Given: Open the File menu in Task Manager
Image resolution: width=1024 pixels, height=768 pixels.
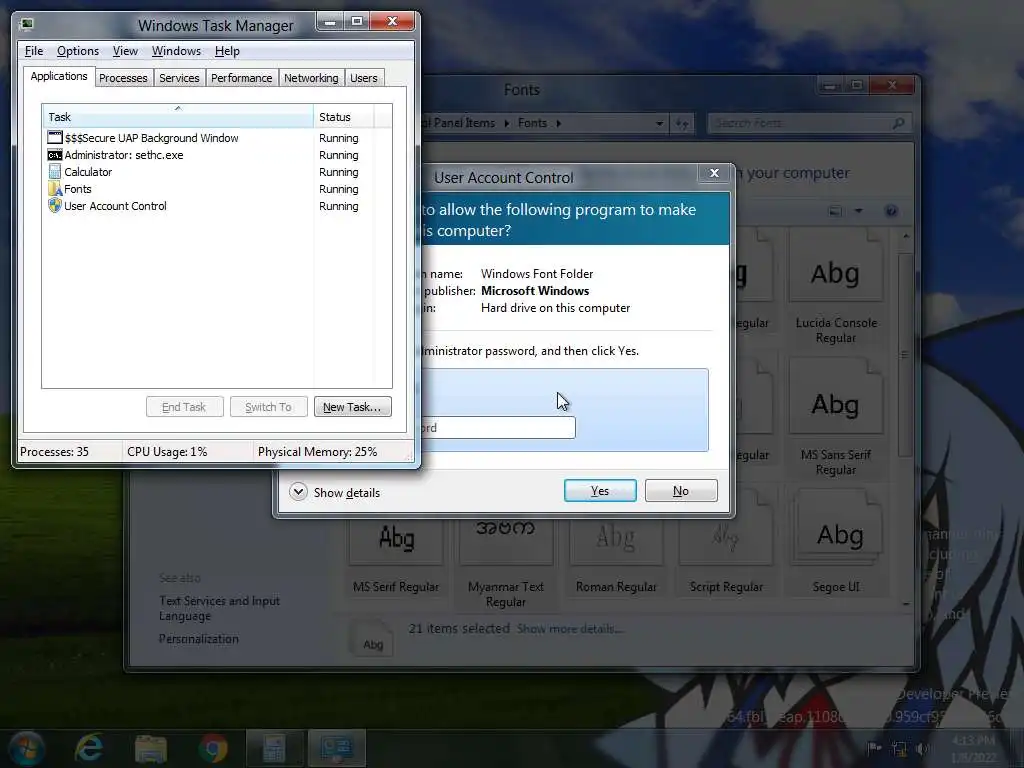Looking at the screenshot, I should coord(34,51).
